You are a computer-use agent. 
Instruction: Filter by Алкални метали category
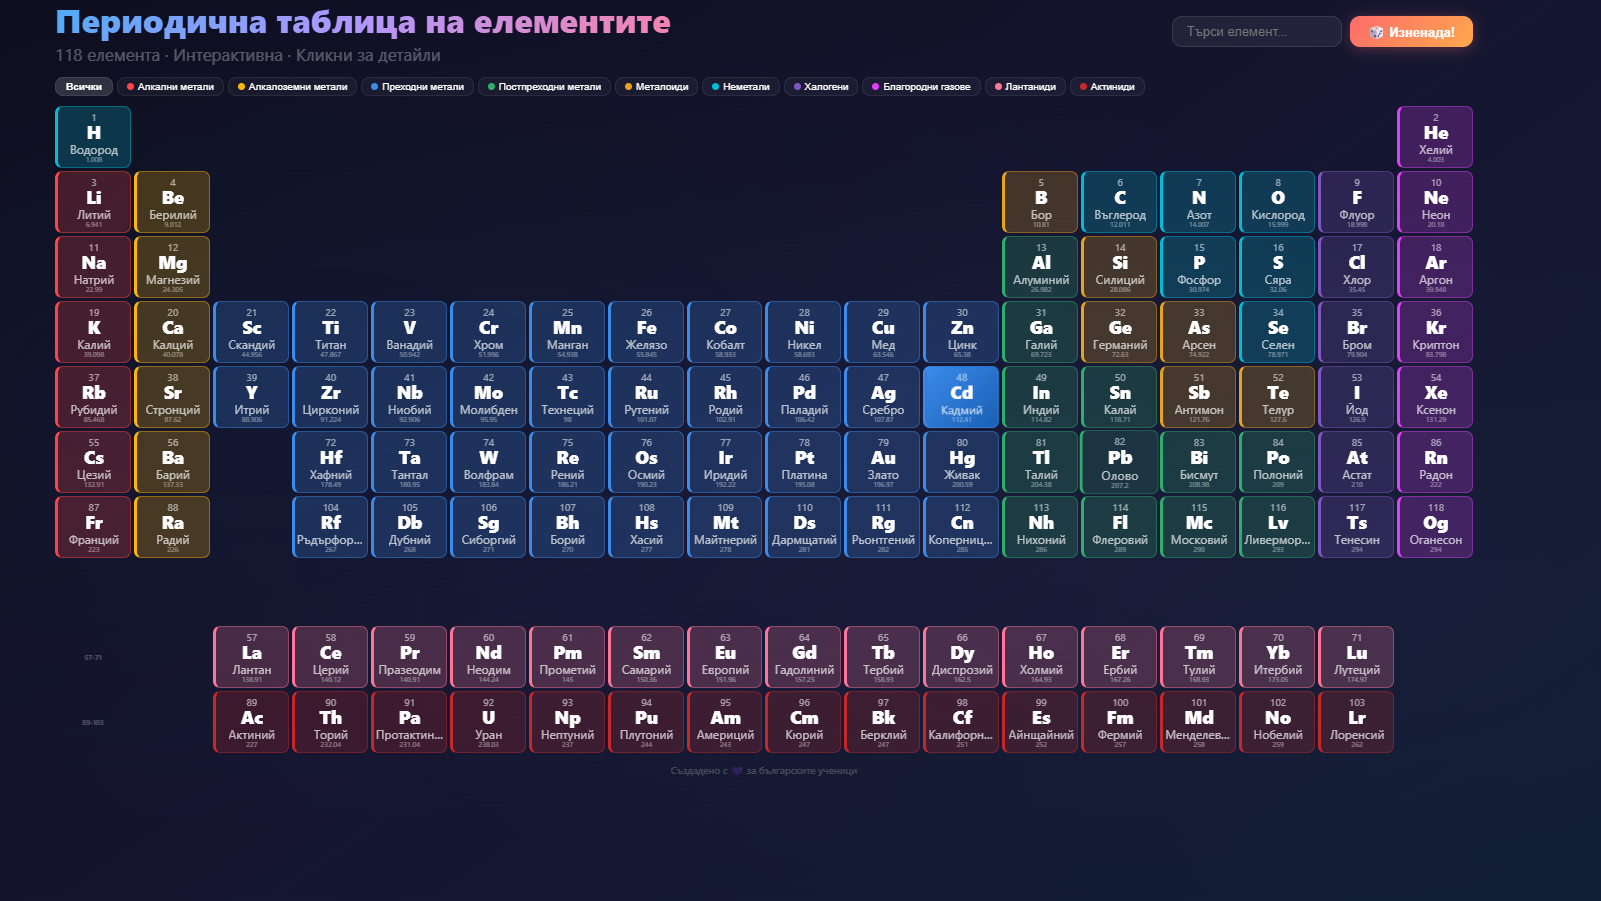pyautogui.click(x=170, y=87)
